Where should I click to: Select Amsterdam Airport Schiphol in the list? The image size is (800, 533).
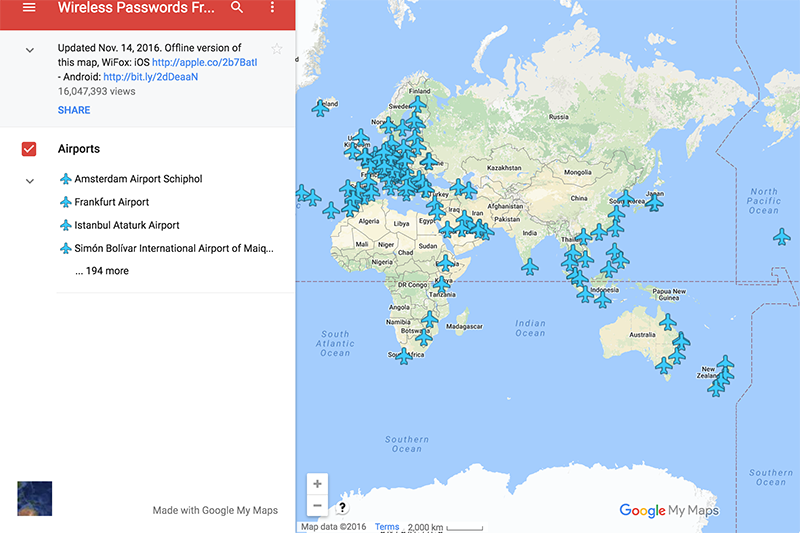pyautogui.click(x=138, y=179)
